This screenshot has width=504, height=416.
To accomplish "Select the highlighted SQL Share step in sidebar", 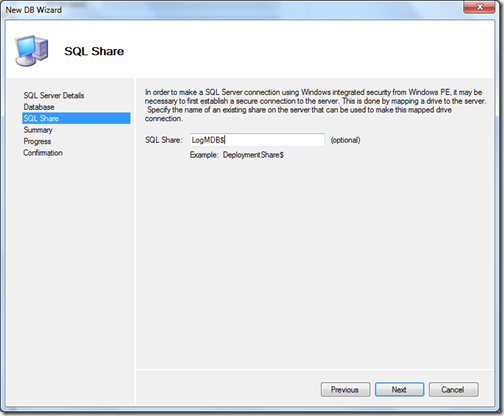I will 76,118.
